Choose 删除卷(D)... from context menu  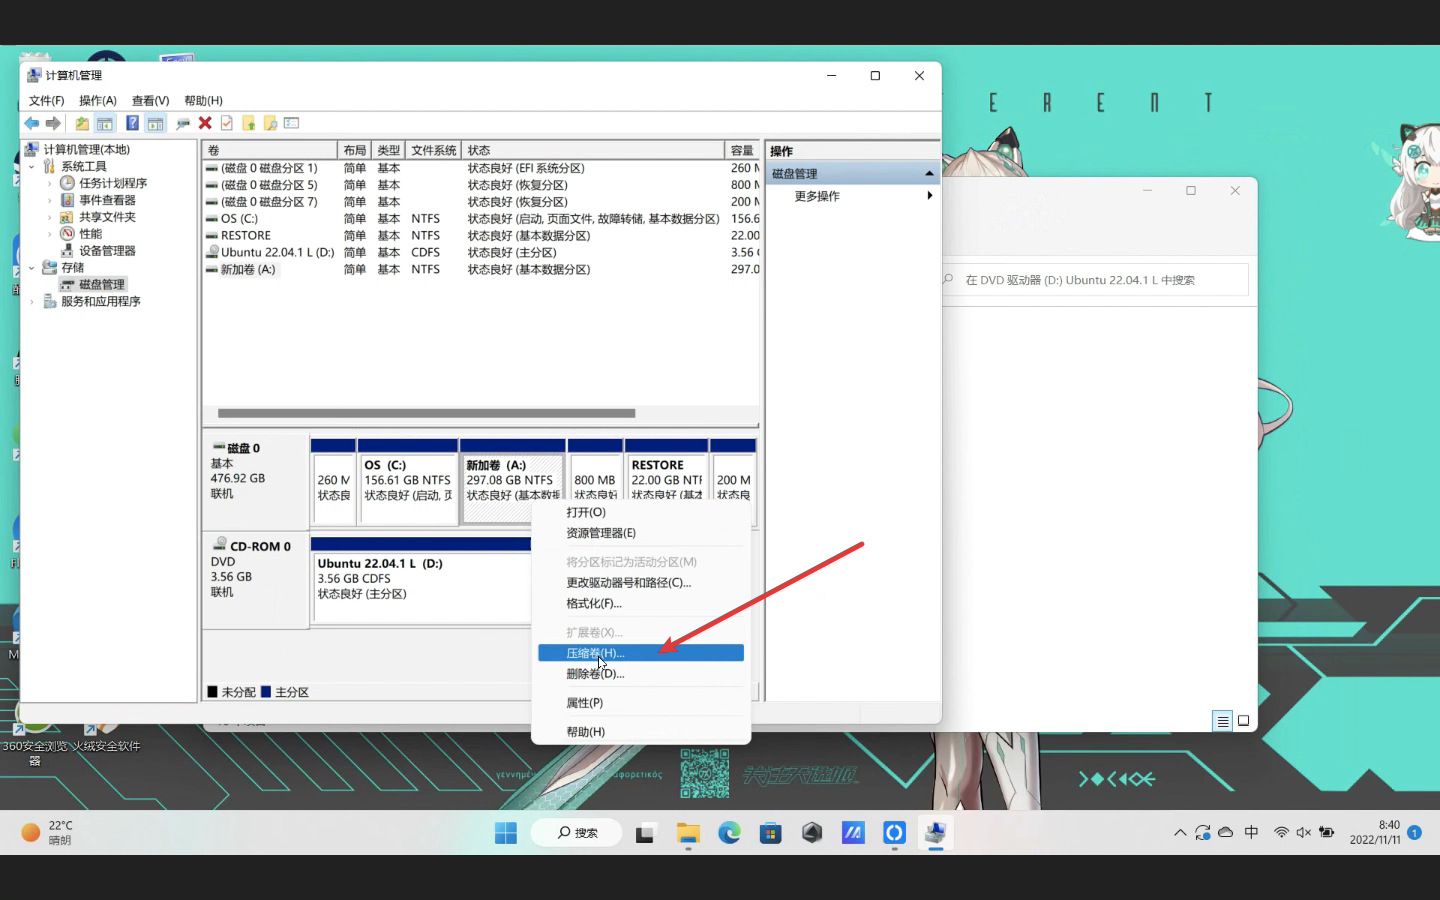tap(641, 674)
